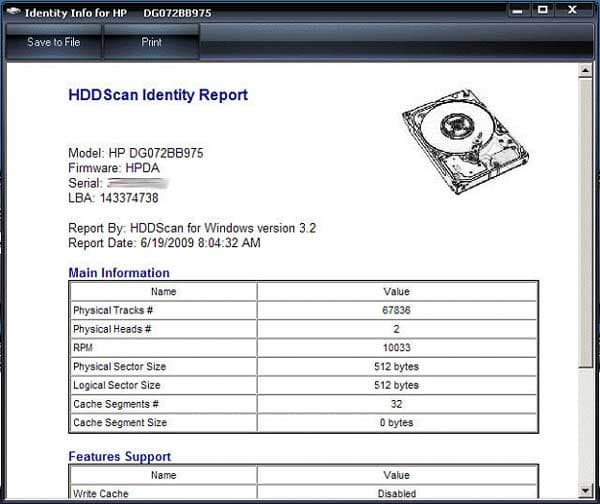Image resolution: width=600 pixels, height=504 pixels.
Task: Click the hard drive illustration
Action: [x=465, y=142]
